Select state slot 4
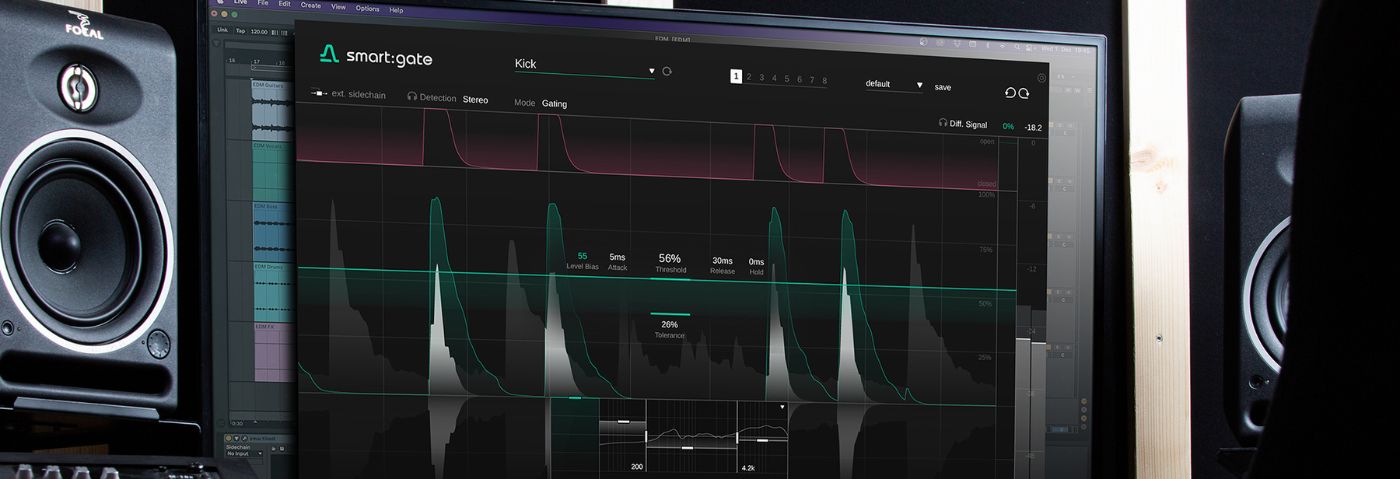Screen dimensions: 1400x479 tap(774, 78)
